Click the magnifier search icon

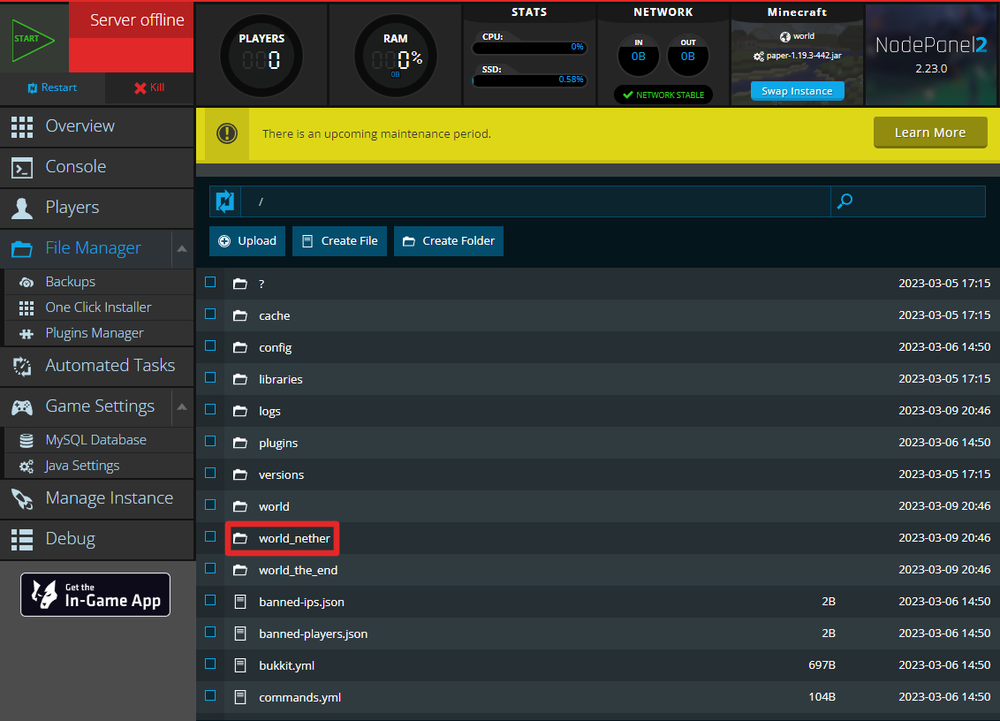[845, 201]
